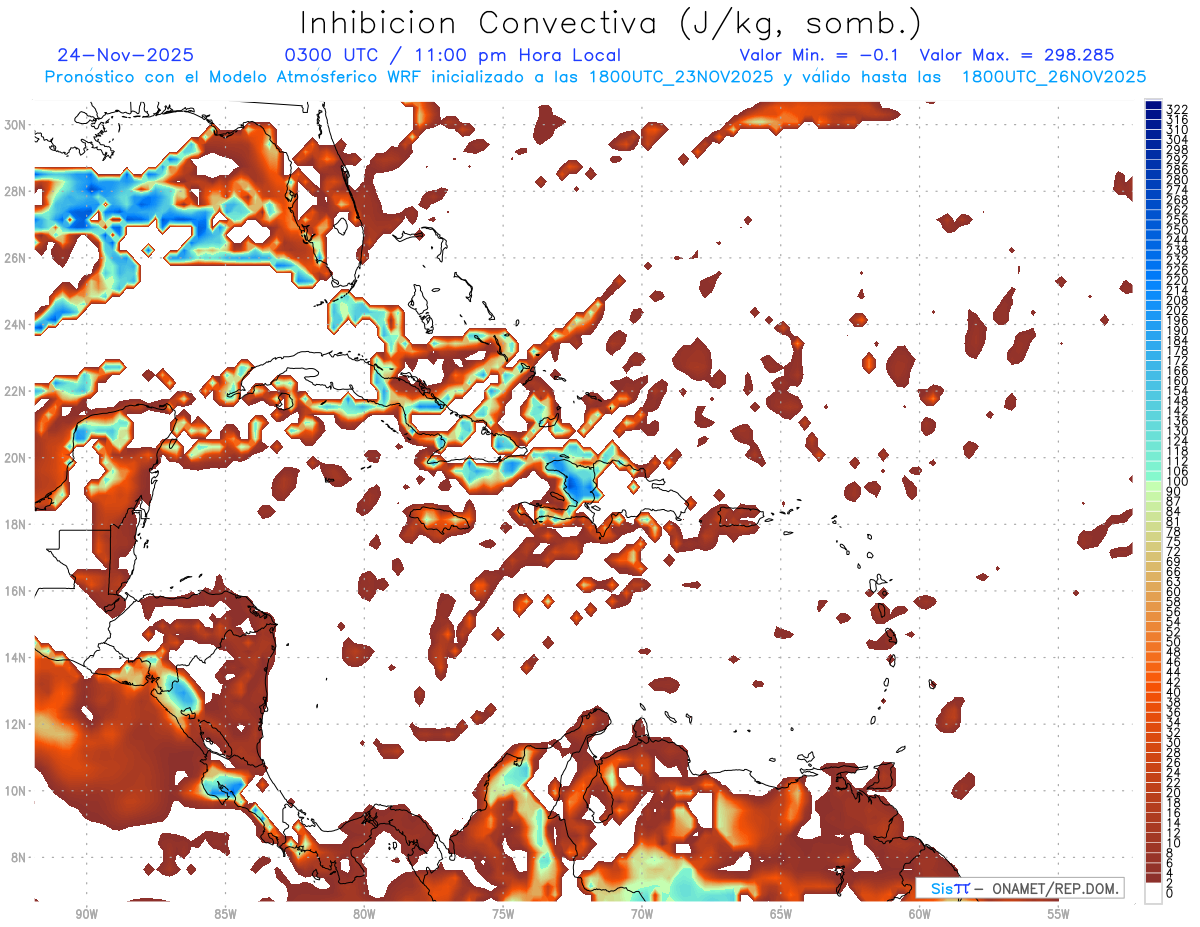The width and height of the screenshot is (1200, 927).
Task: Click the '90W' longitude label
Action: point(87,914)
